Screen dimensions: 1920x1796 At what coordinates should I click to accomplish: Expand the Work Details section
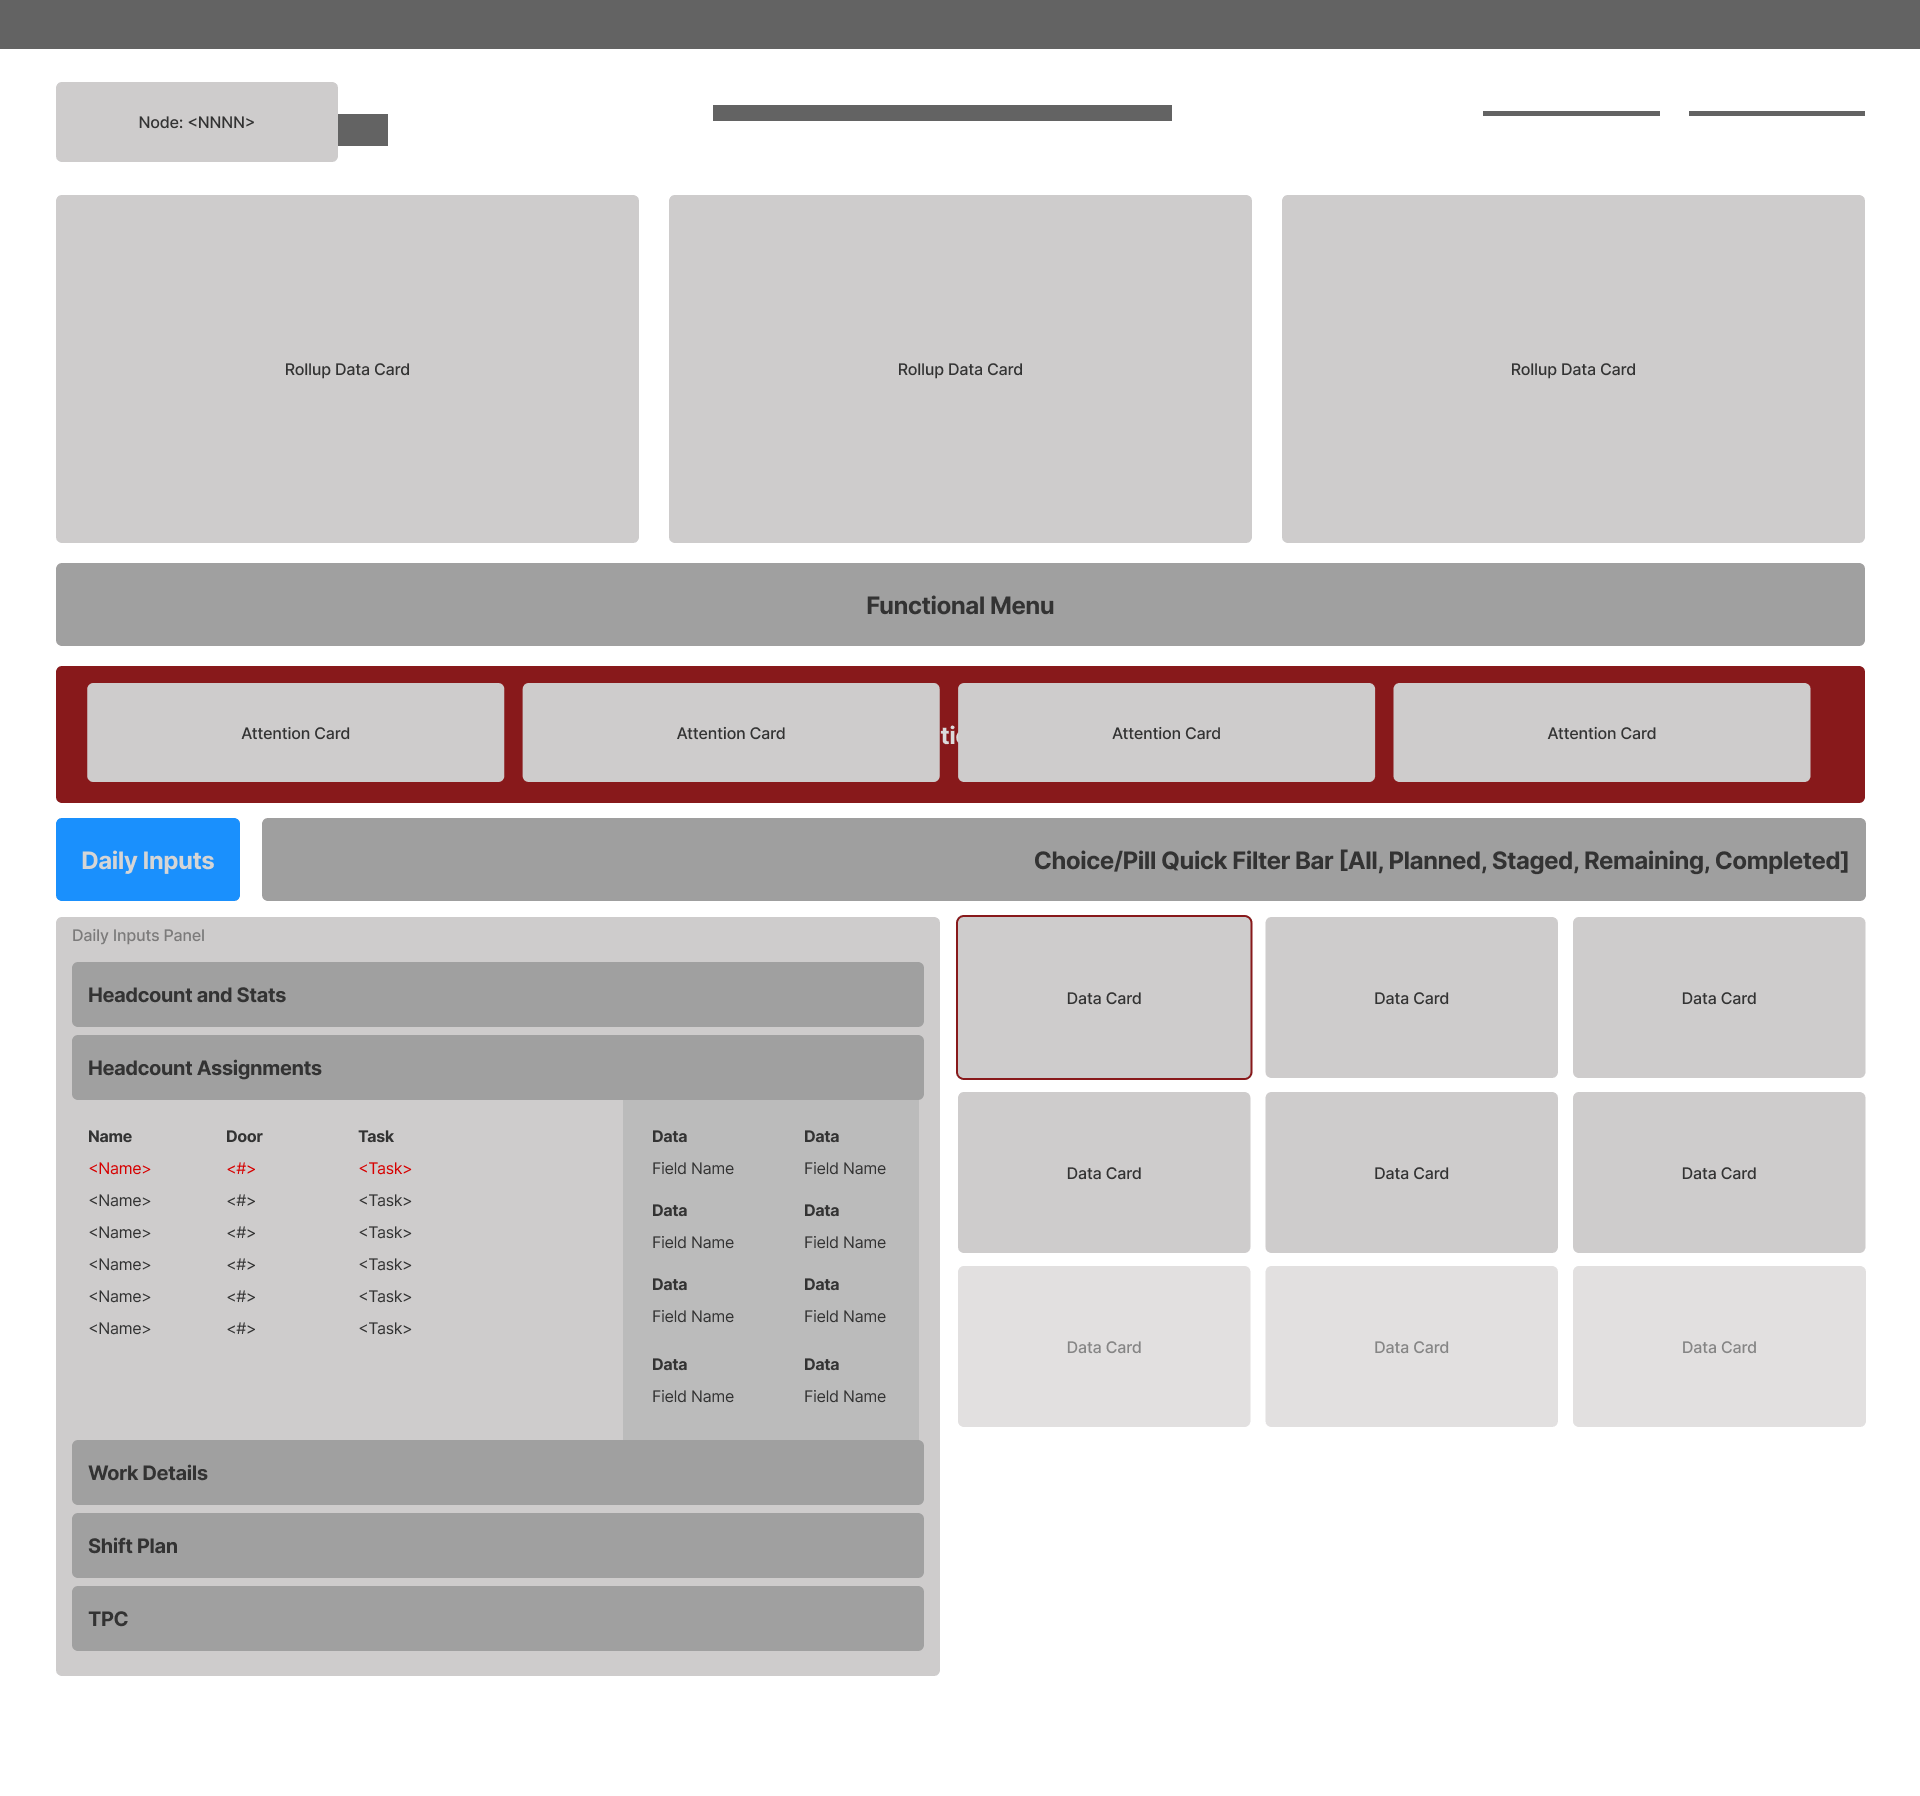click(497, 1472)
